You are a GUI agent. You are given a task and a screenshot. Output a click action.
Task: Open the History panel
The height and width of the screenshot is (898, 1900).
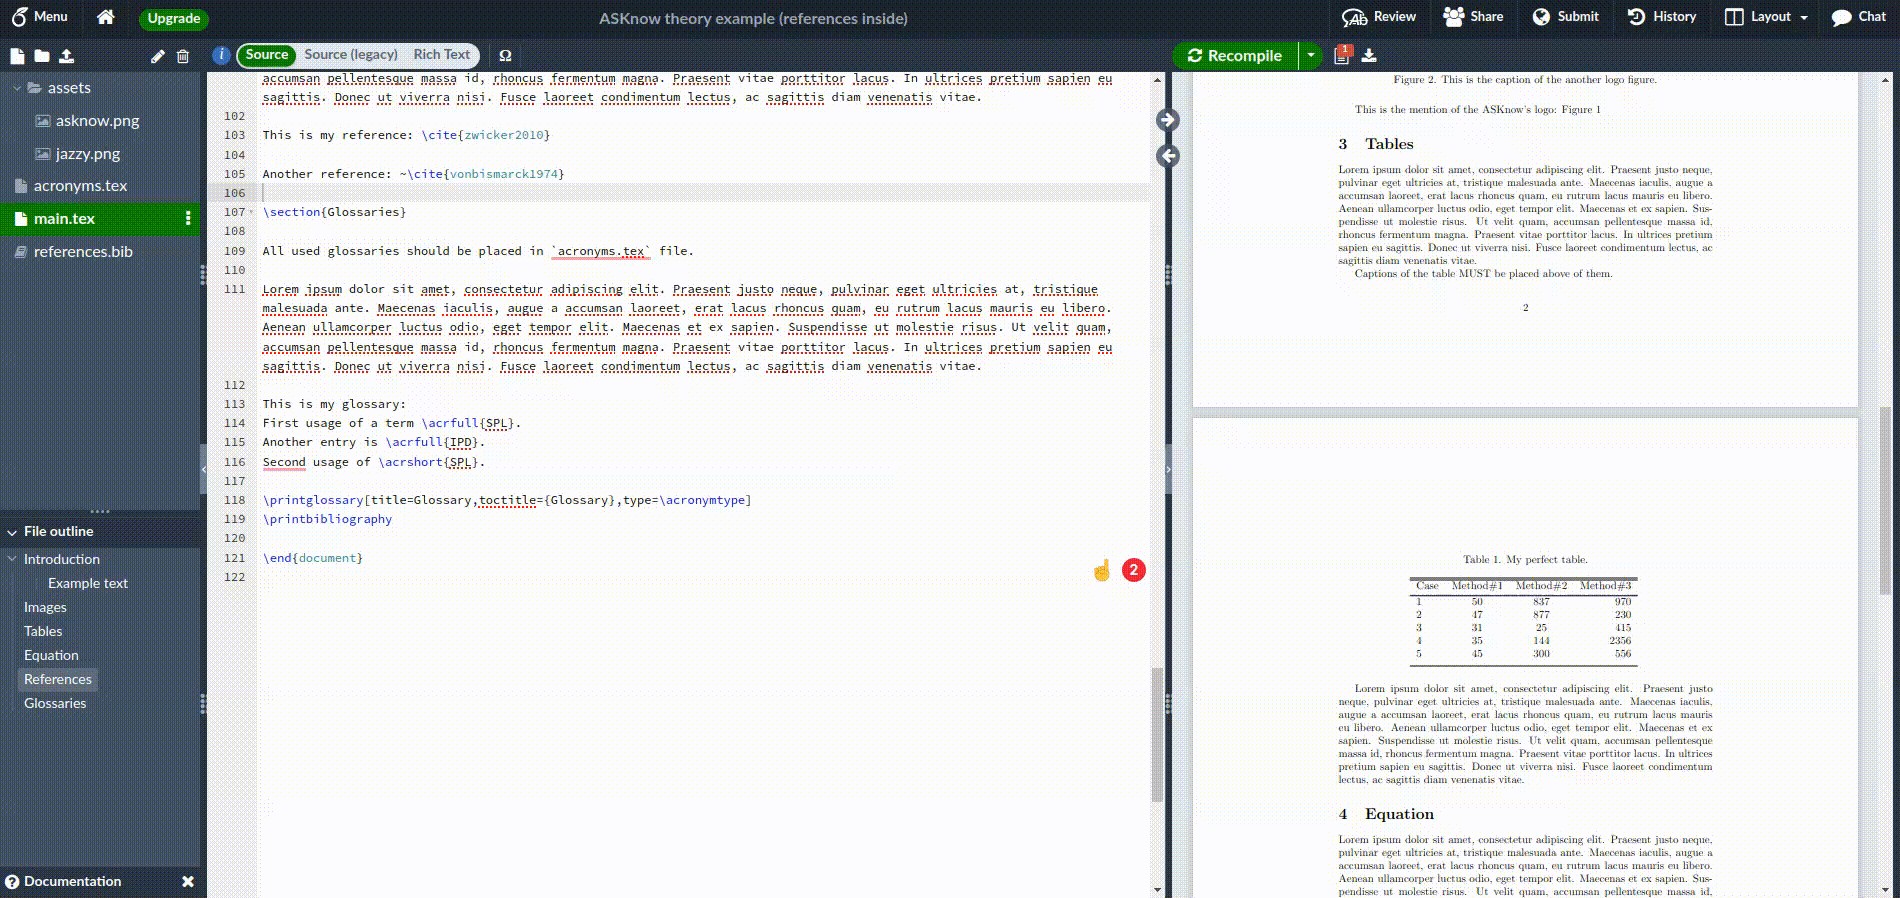[1662, 17]
